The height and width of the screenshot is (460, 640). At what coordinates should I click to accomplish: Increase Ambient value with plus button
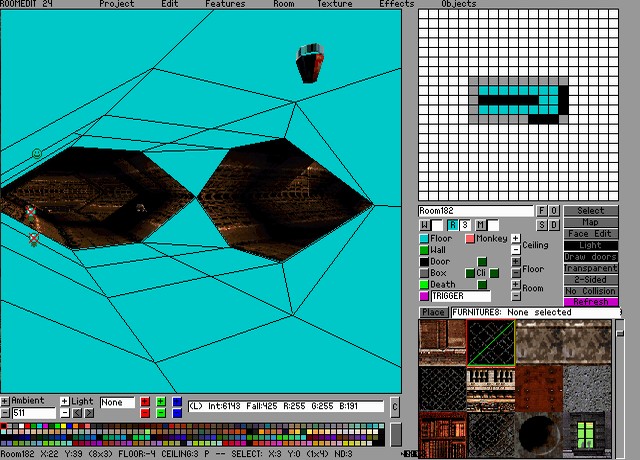(6, 401)
